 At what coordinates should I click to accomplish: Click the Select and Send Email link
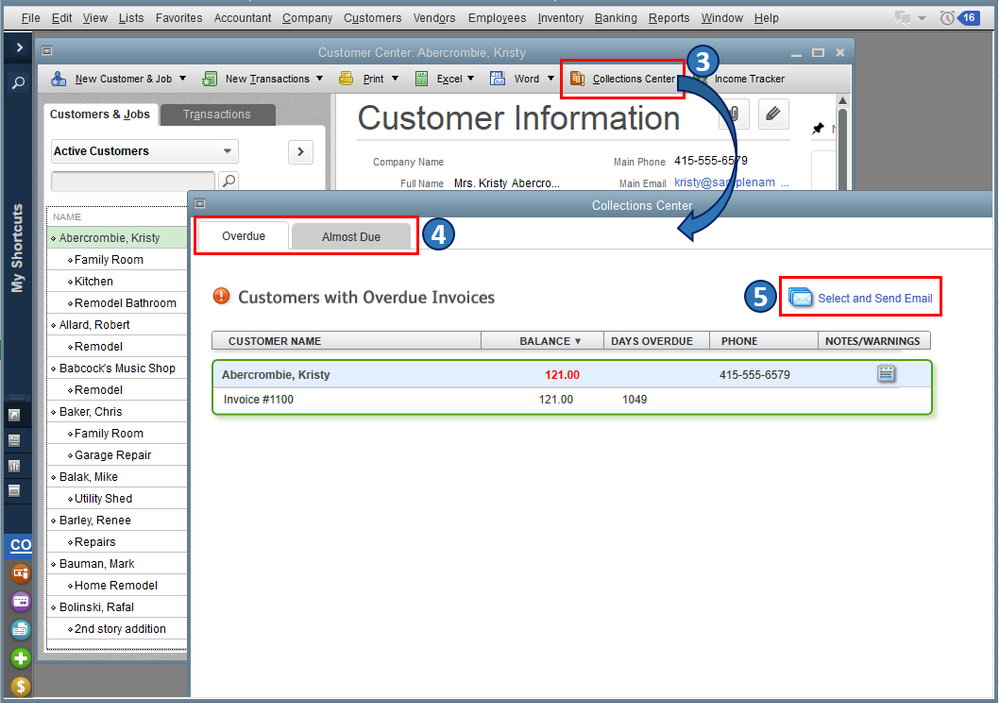875,298
